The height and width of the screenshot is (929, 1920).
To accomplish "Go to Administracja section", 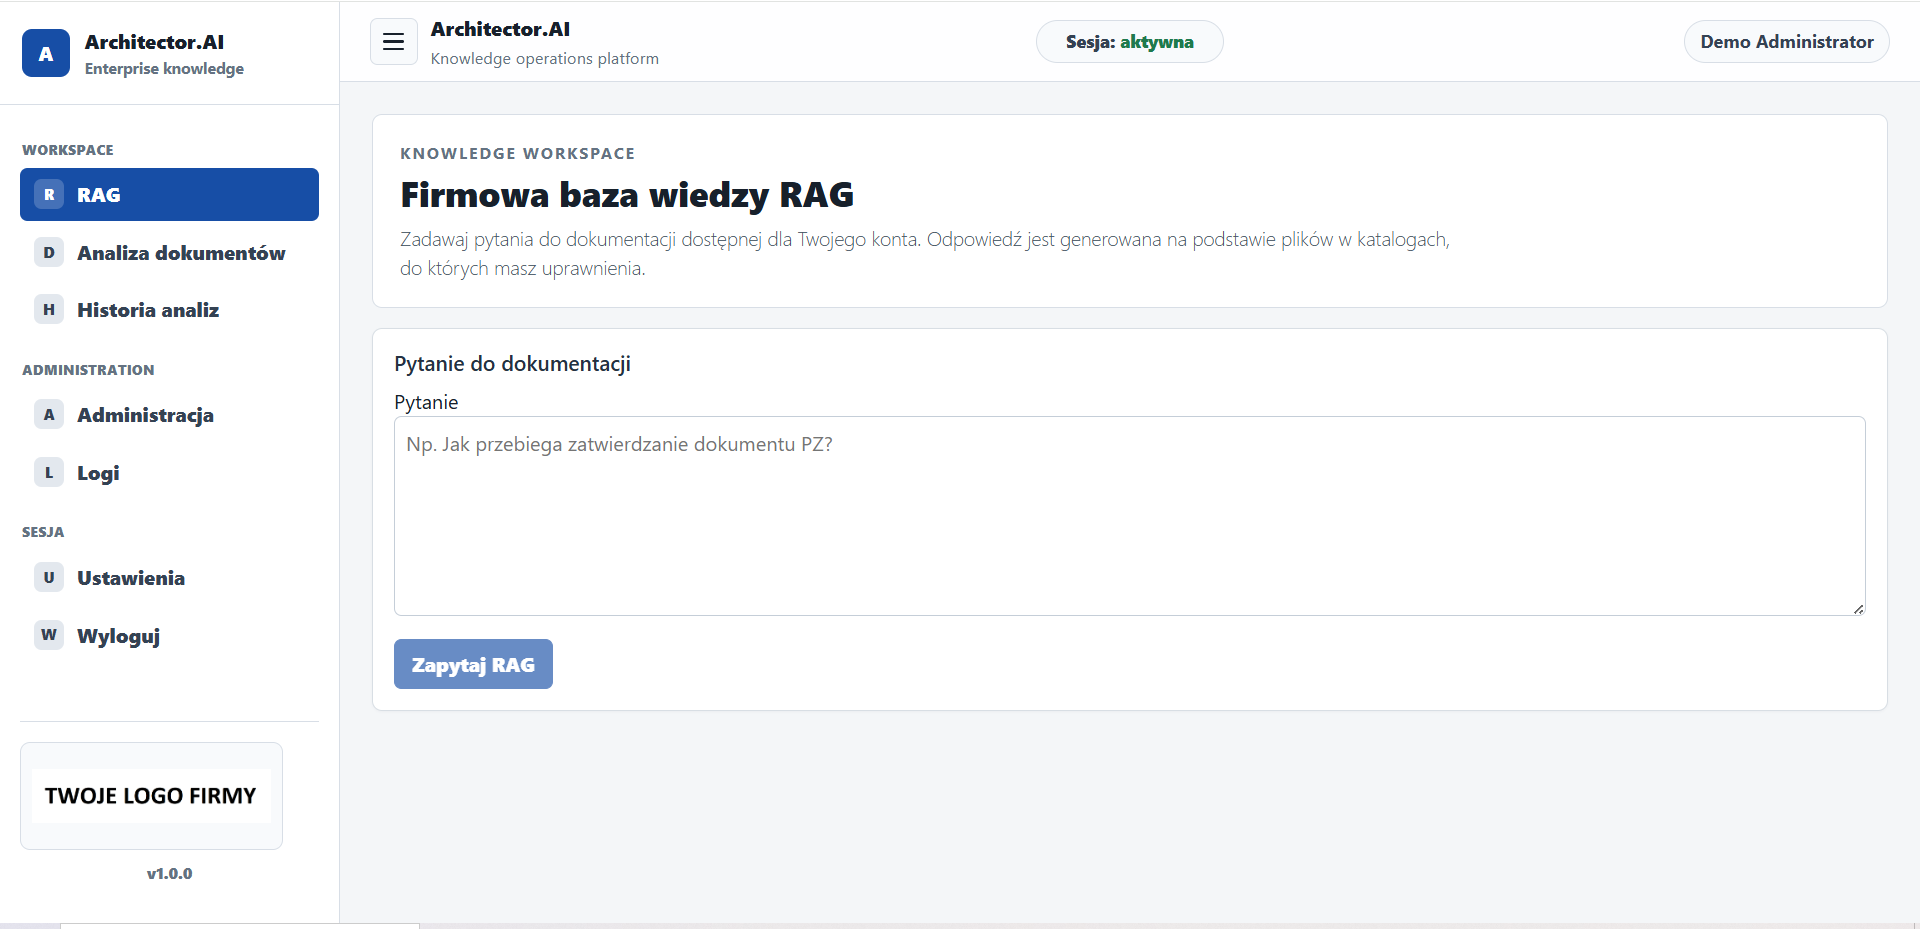I will tap(169, 415).
